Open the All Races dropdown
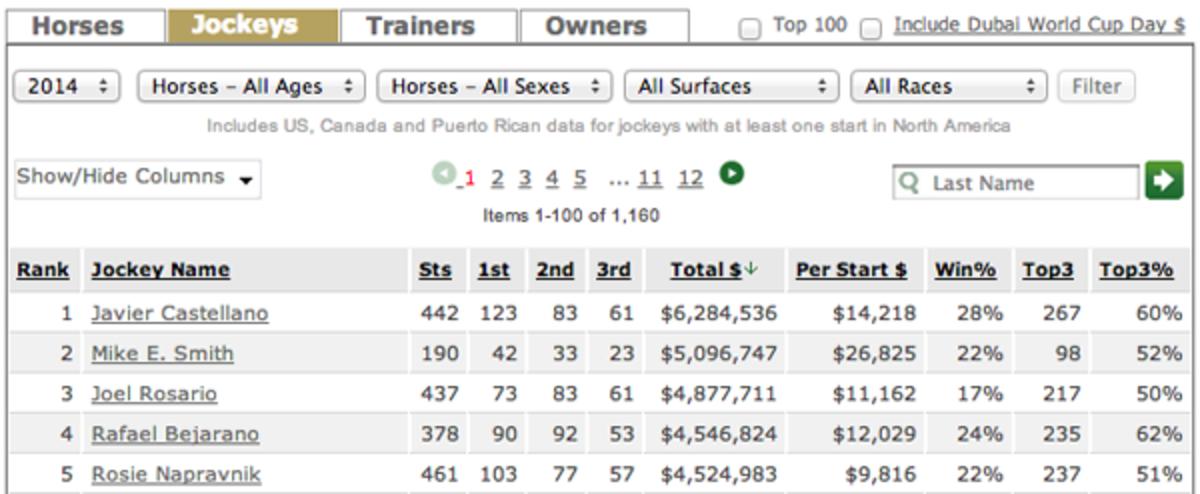This screenshot has width=1200, height=494. coord(948,87)
